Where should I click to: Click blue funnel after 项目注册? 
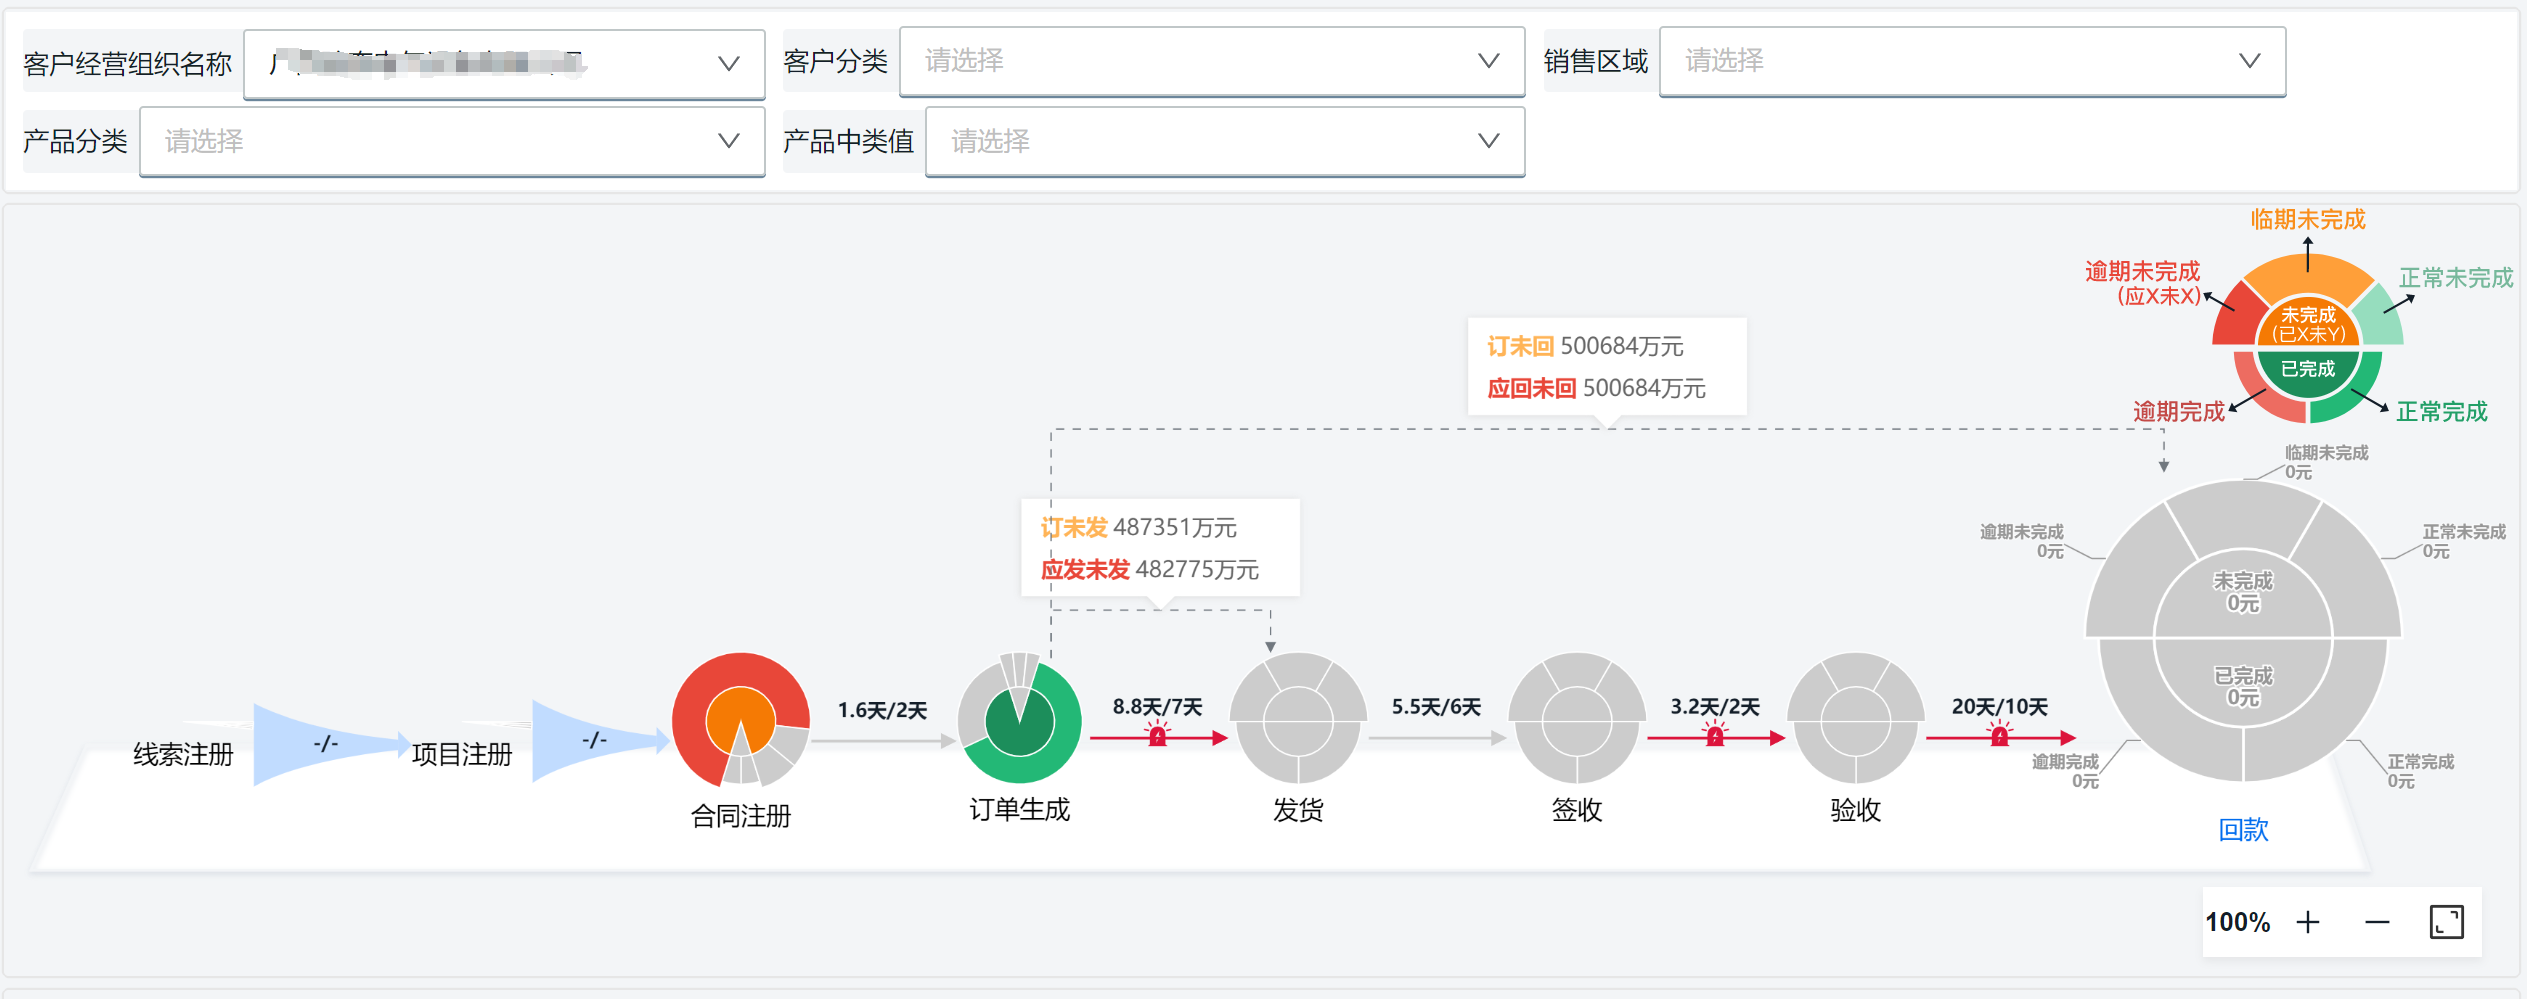600,741
